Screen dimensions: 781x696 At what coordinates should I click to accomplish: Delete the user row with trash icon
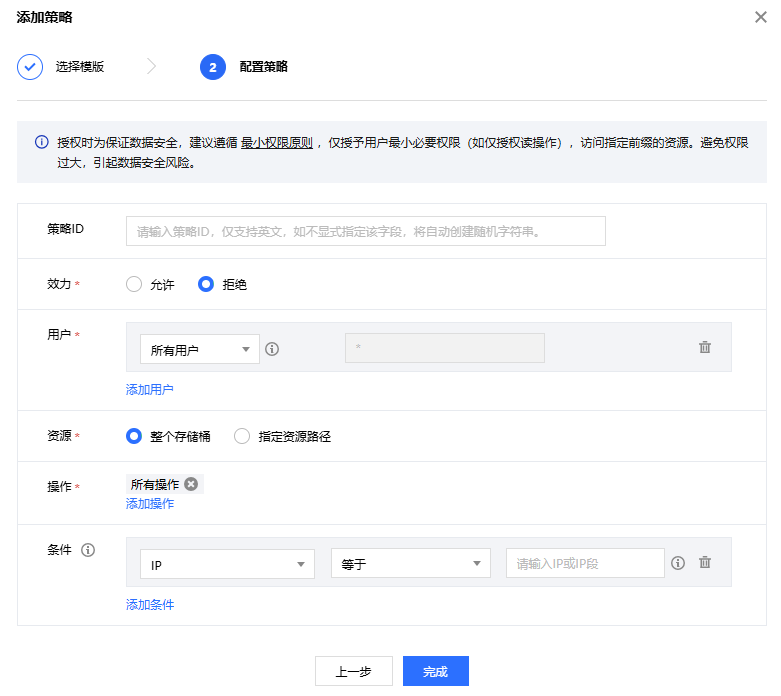(x=705, y=347)
